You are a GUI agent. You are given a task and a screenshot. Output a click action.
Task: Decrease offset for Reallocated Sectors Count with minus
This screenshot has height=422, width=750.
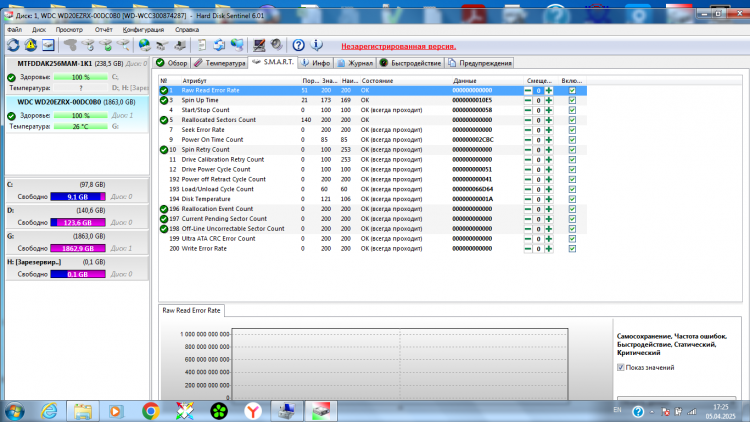point(528,120)
